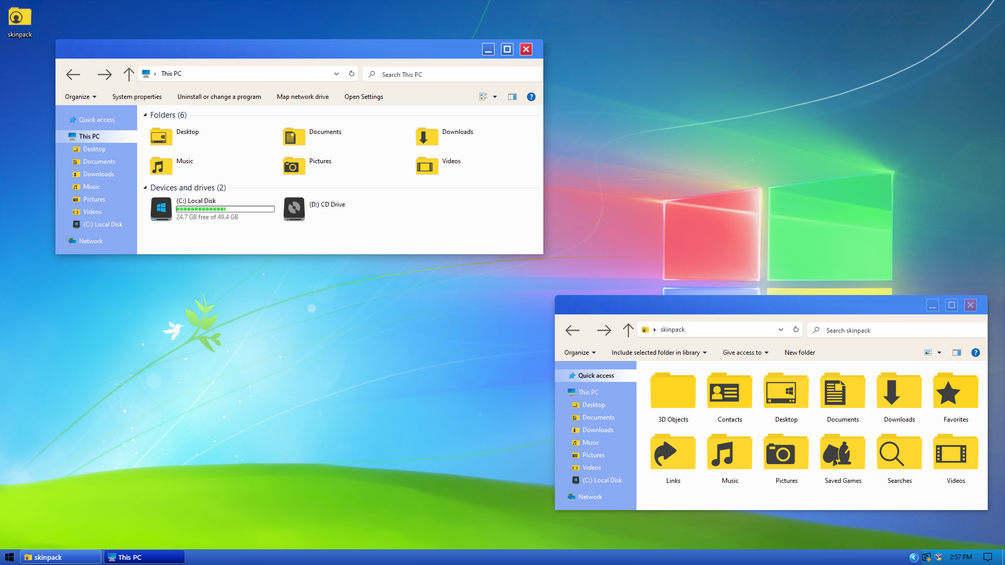
Task: Select (C:) Local Disk in This PC sidebar
Action: point(103,224)
